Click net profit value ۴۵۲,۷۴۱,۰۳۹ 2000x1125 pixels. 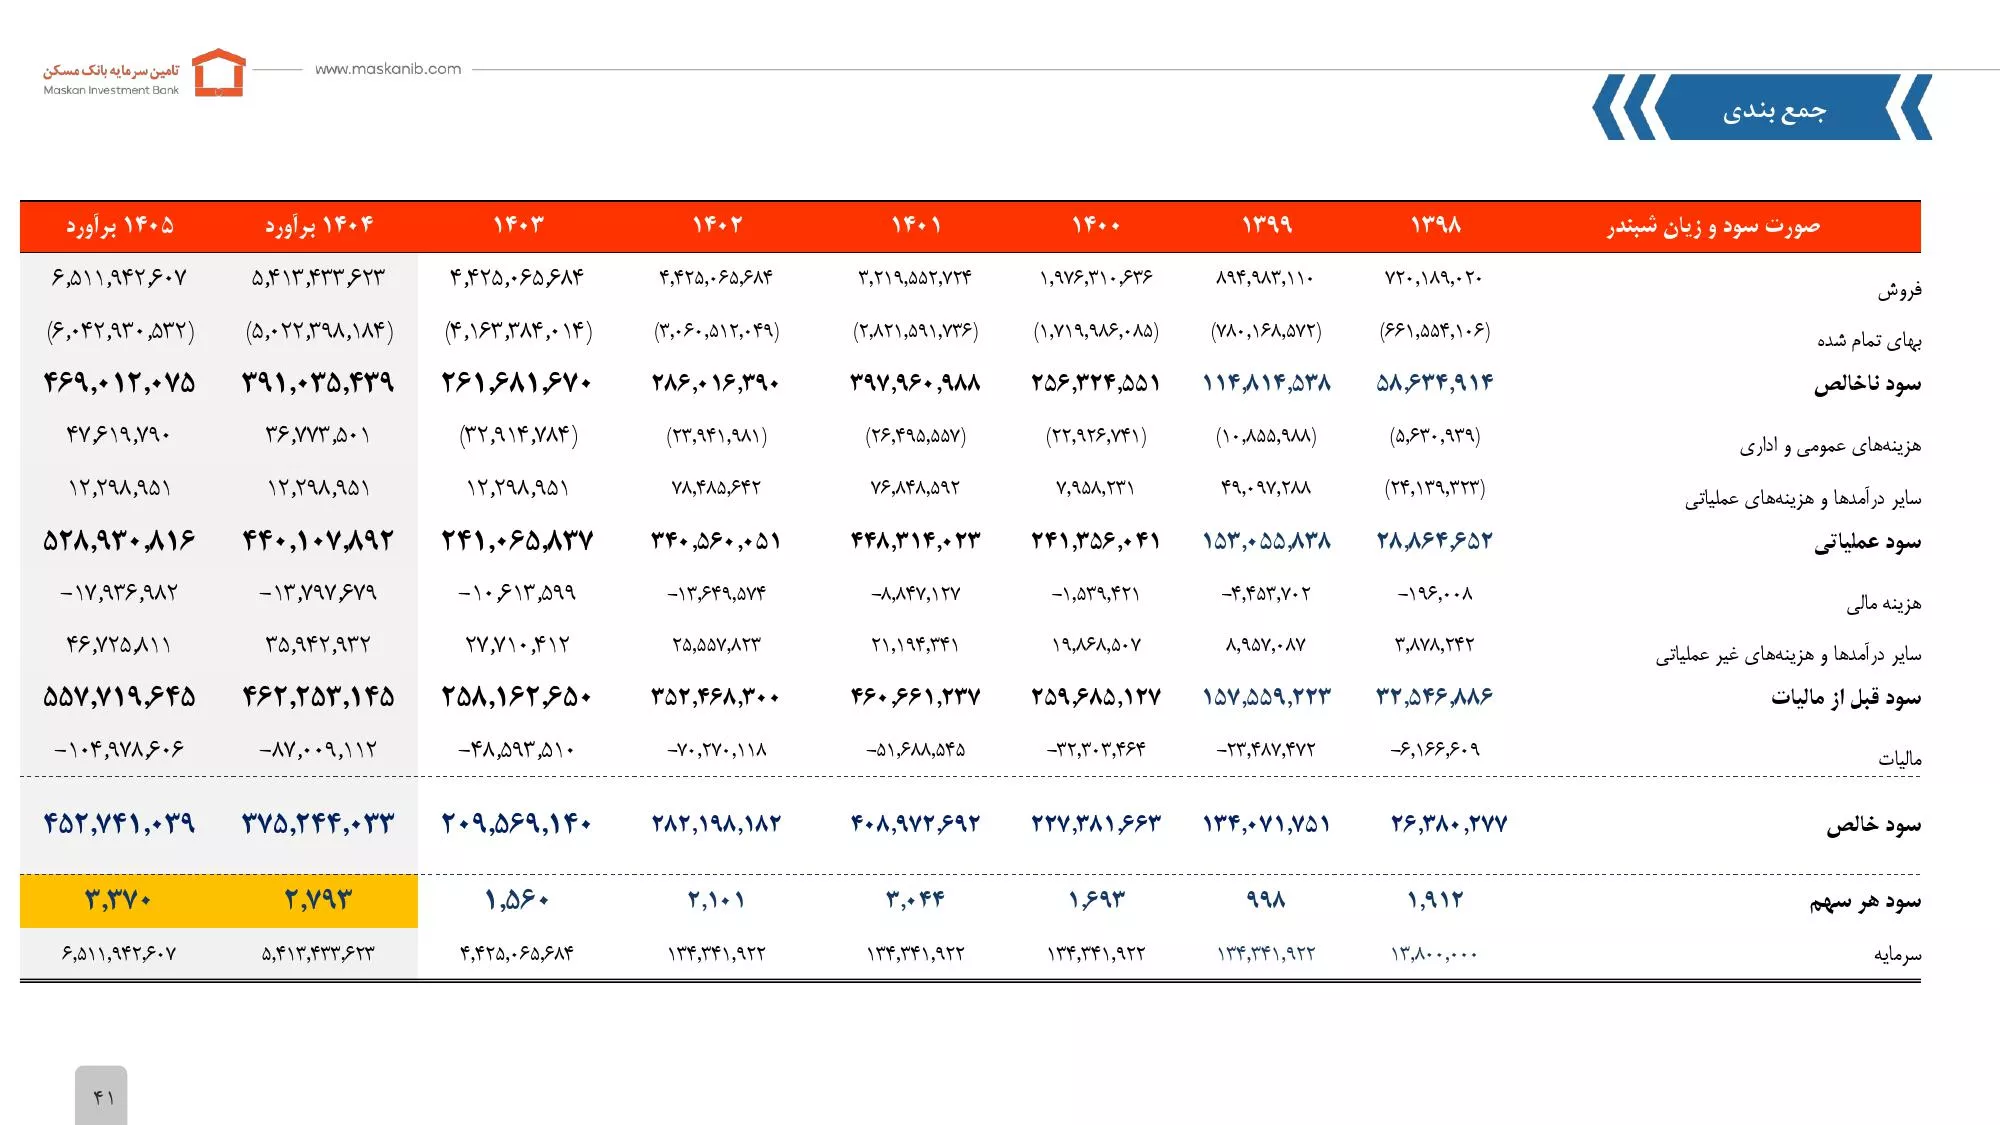119,824
